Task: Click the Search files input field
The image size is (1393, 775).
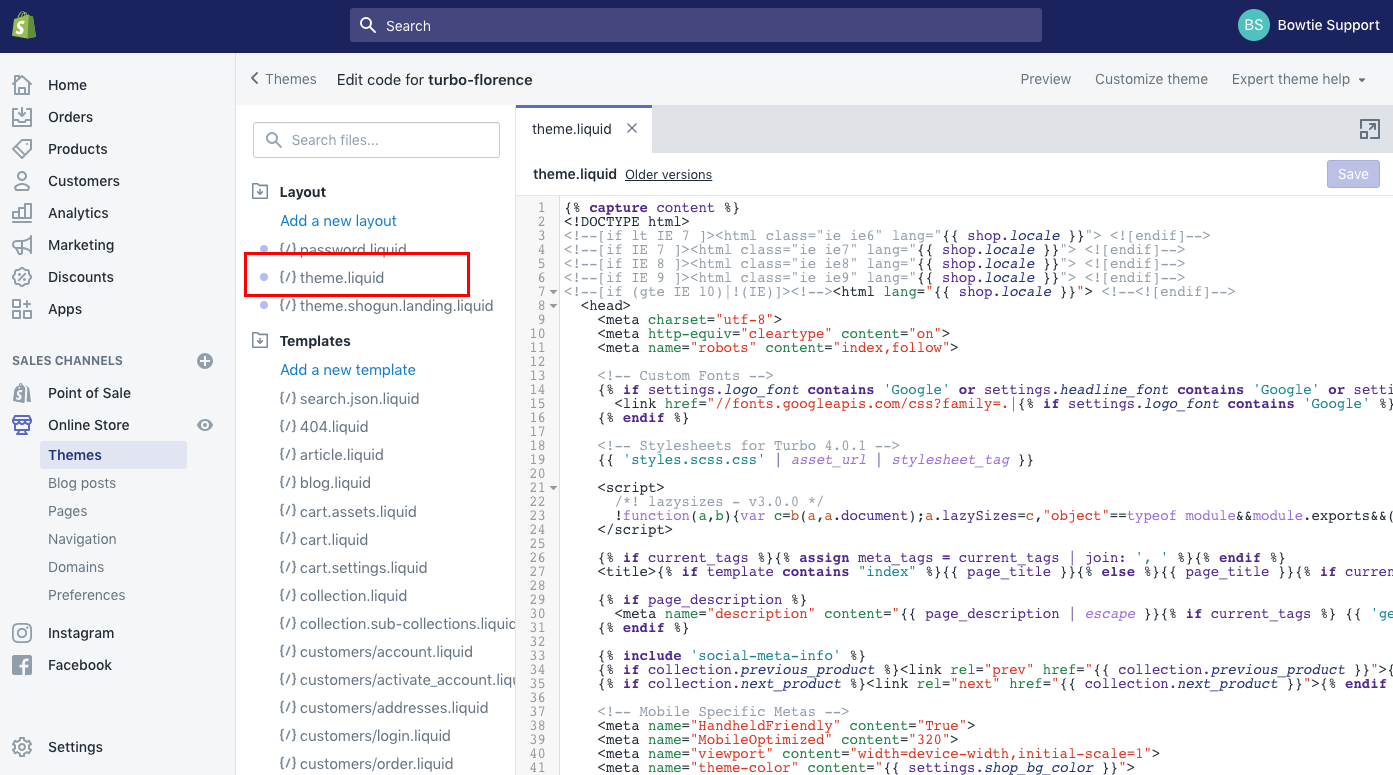Action: [376, 140]
